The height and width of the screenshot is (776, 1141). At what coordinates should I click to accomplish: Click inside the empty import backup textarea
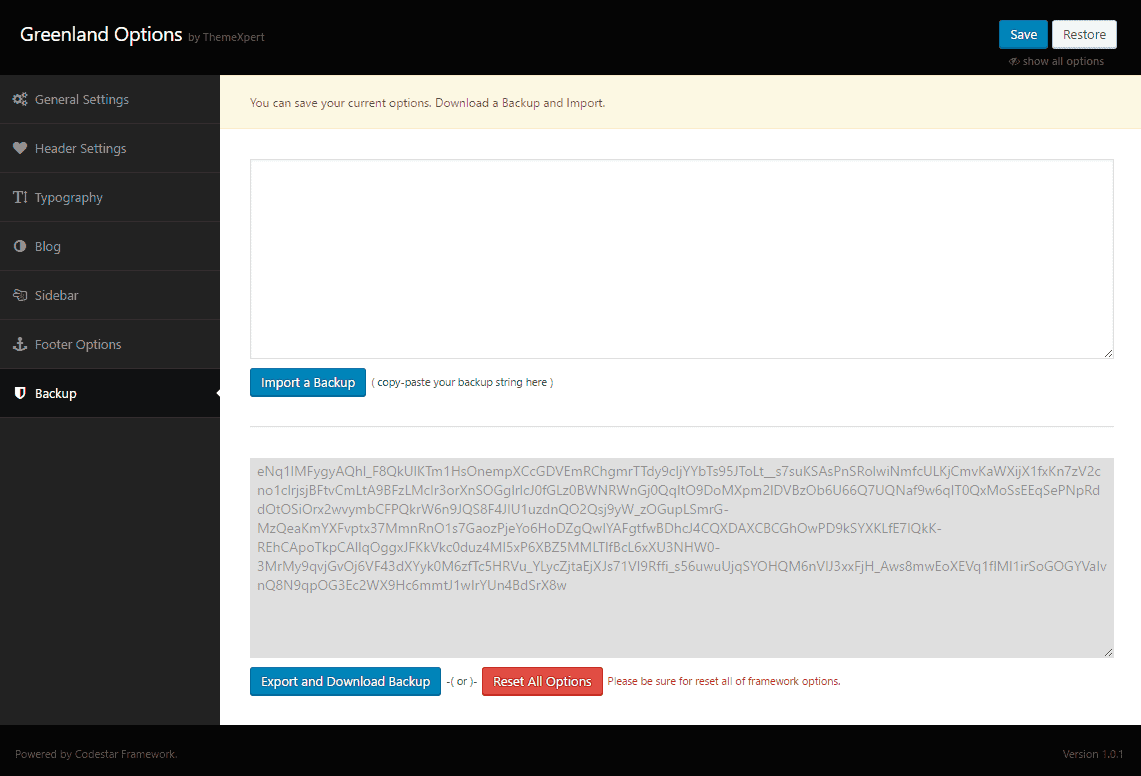click(x=681, y=258)
